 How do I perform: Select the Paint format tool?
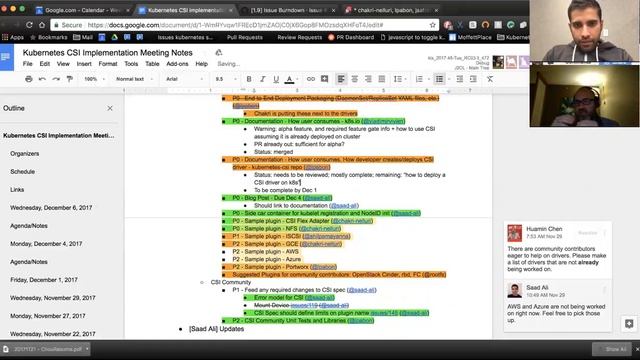coord(70,79)
